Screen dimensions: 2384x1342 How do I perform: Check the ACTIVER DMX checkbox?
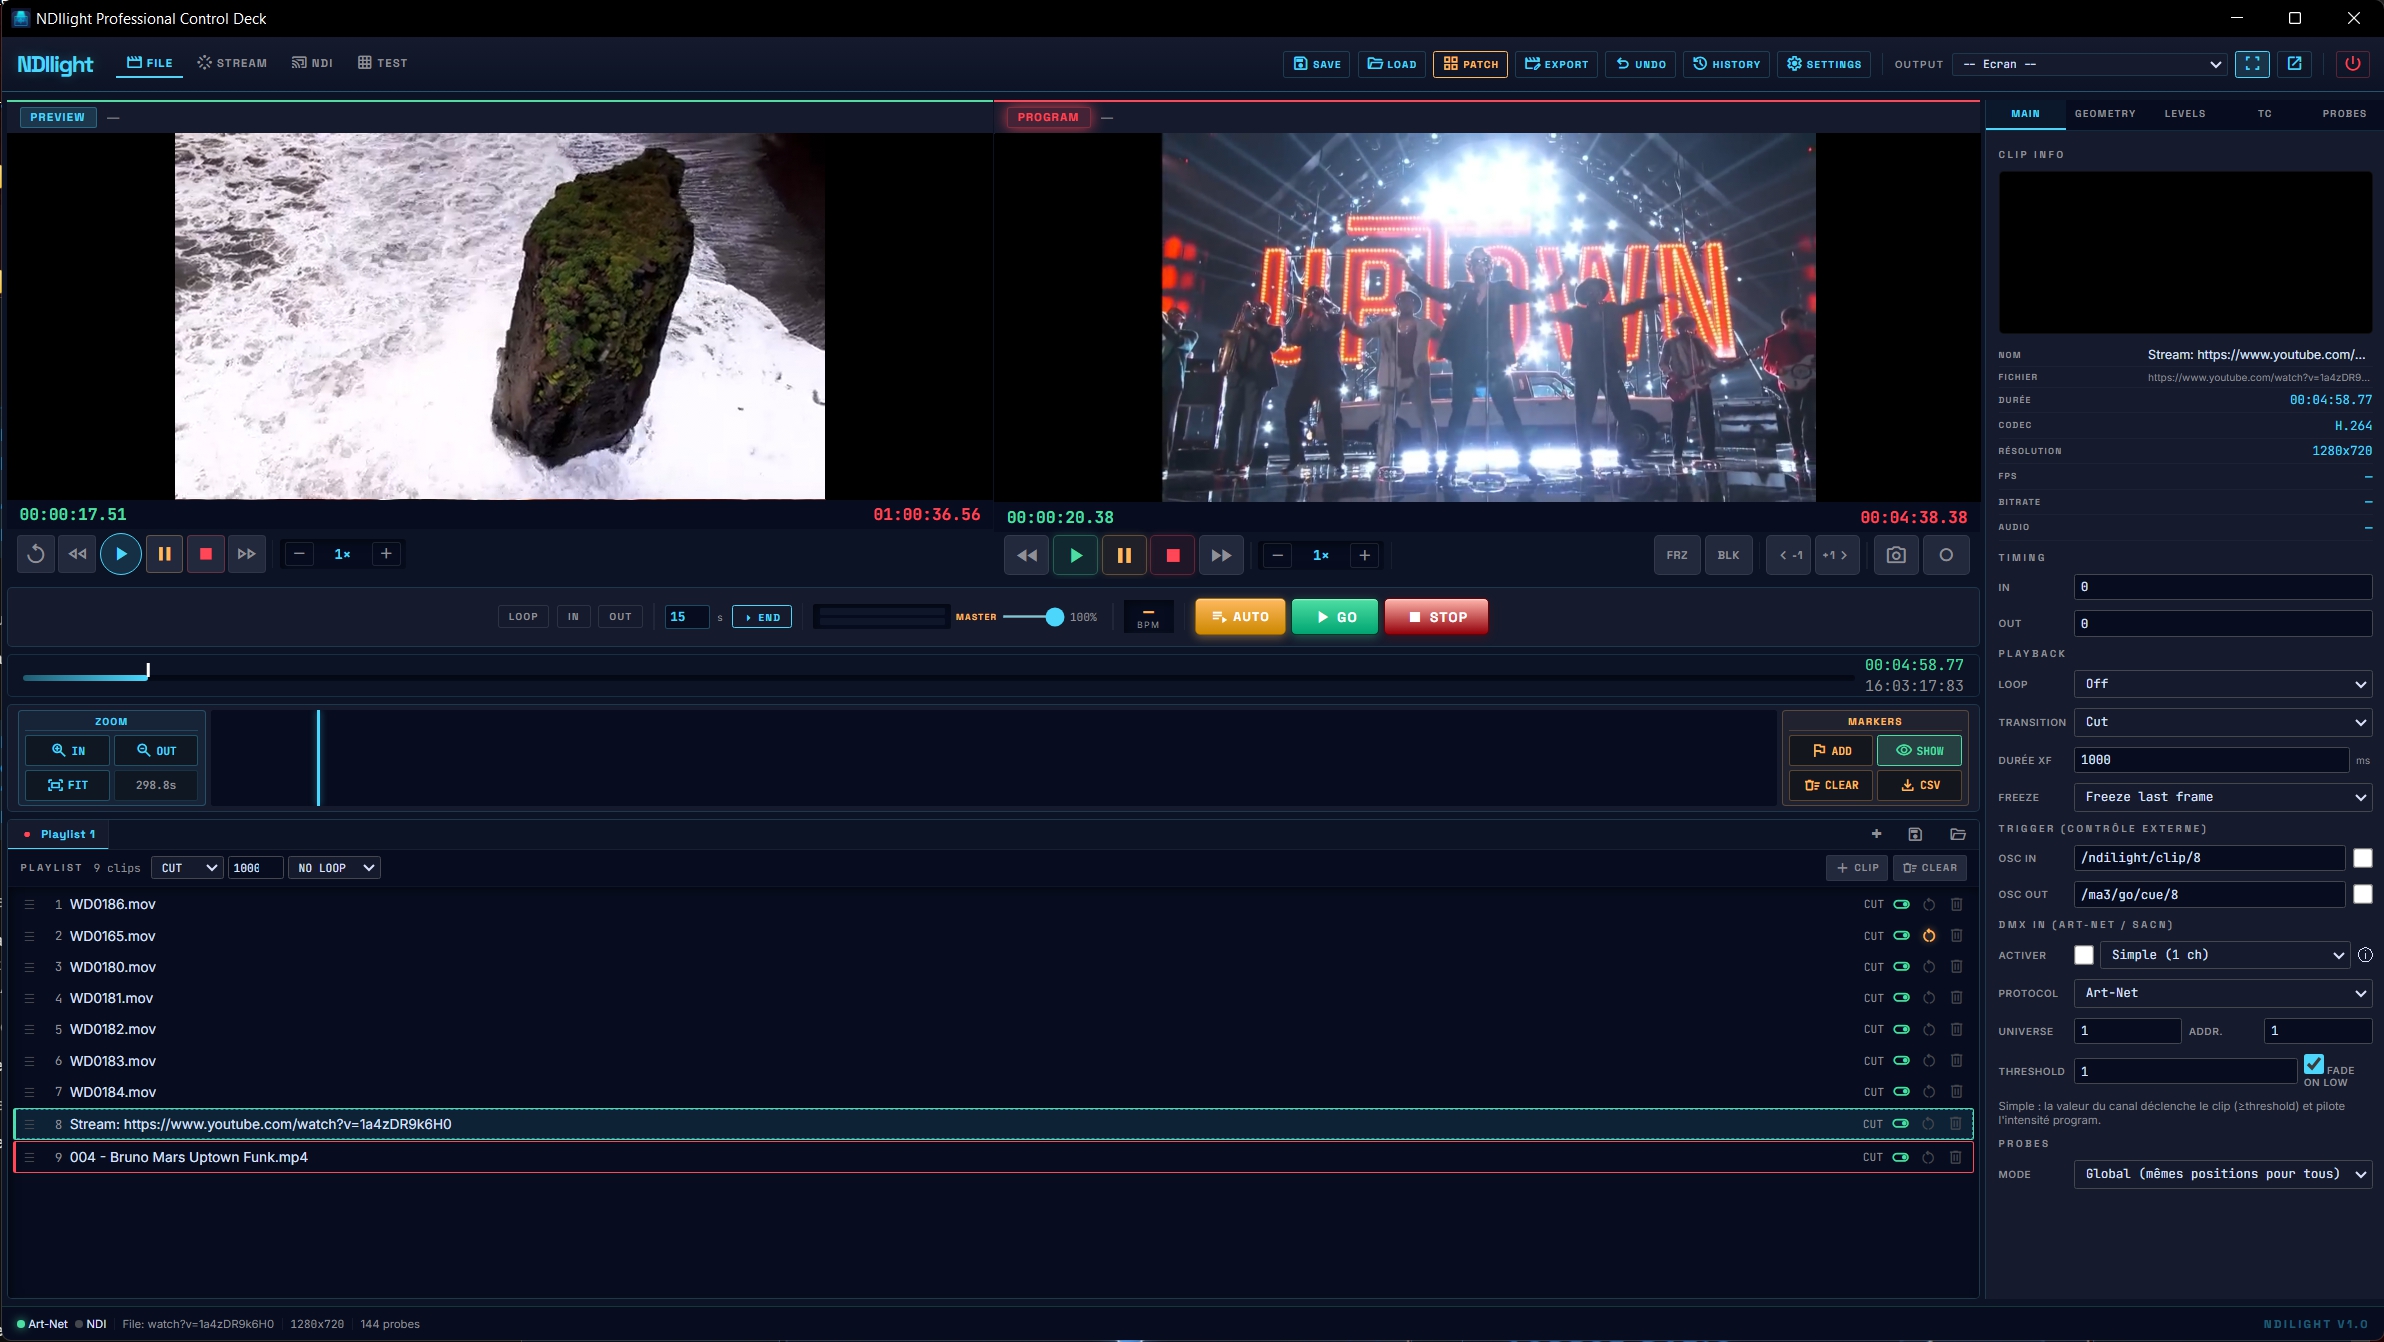coord(2084,955)
